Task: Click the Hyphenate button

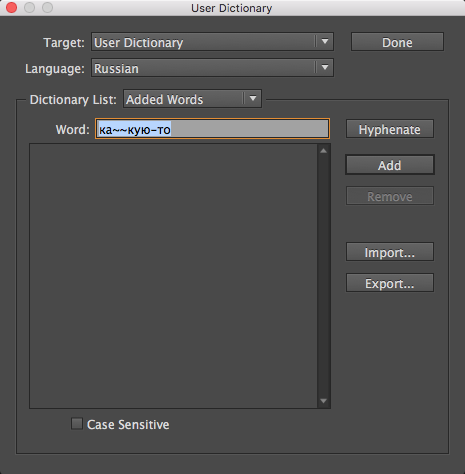Action: [x=390, y=129]
